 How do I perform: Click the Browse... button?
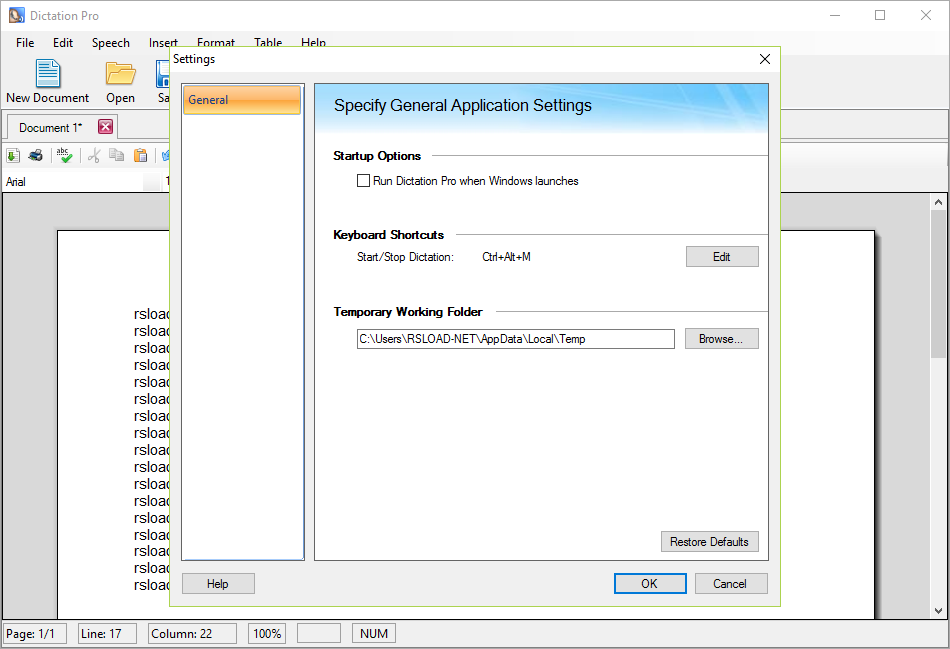pyautogui.click(x=722, y=339)
